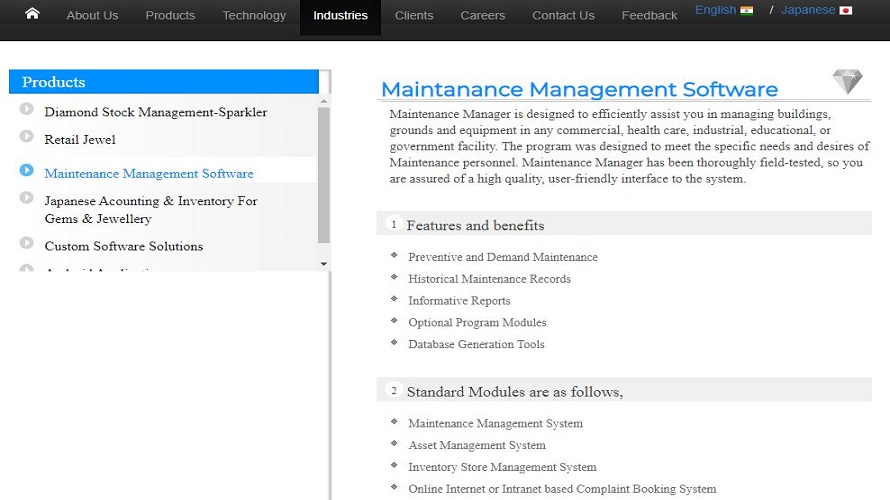The height and width of the screenshot is (500, 890).
Task: Click the Products panel header
Action: [164, 82]
